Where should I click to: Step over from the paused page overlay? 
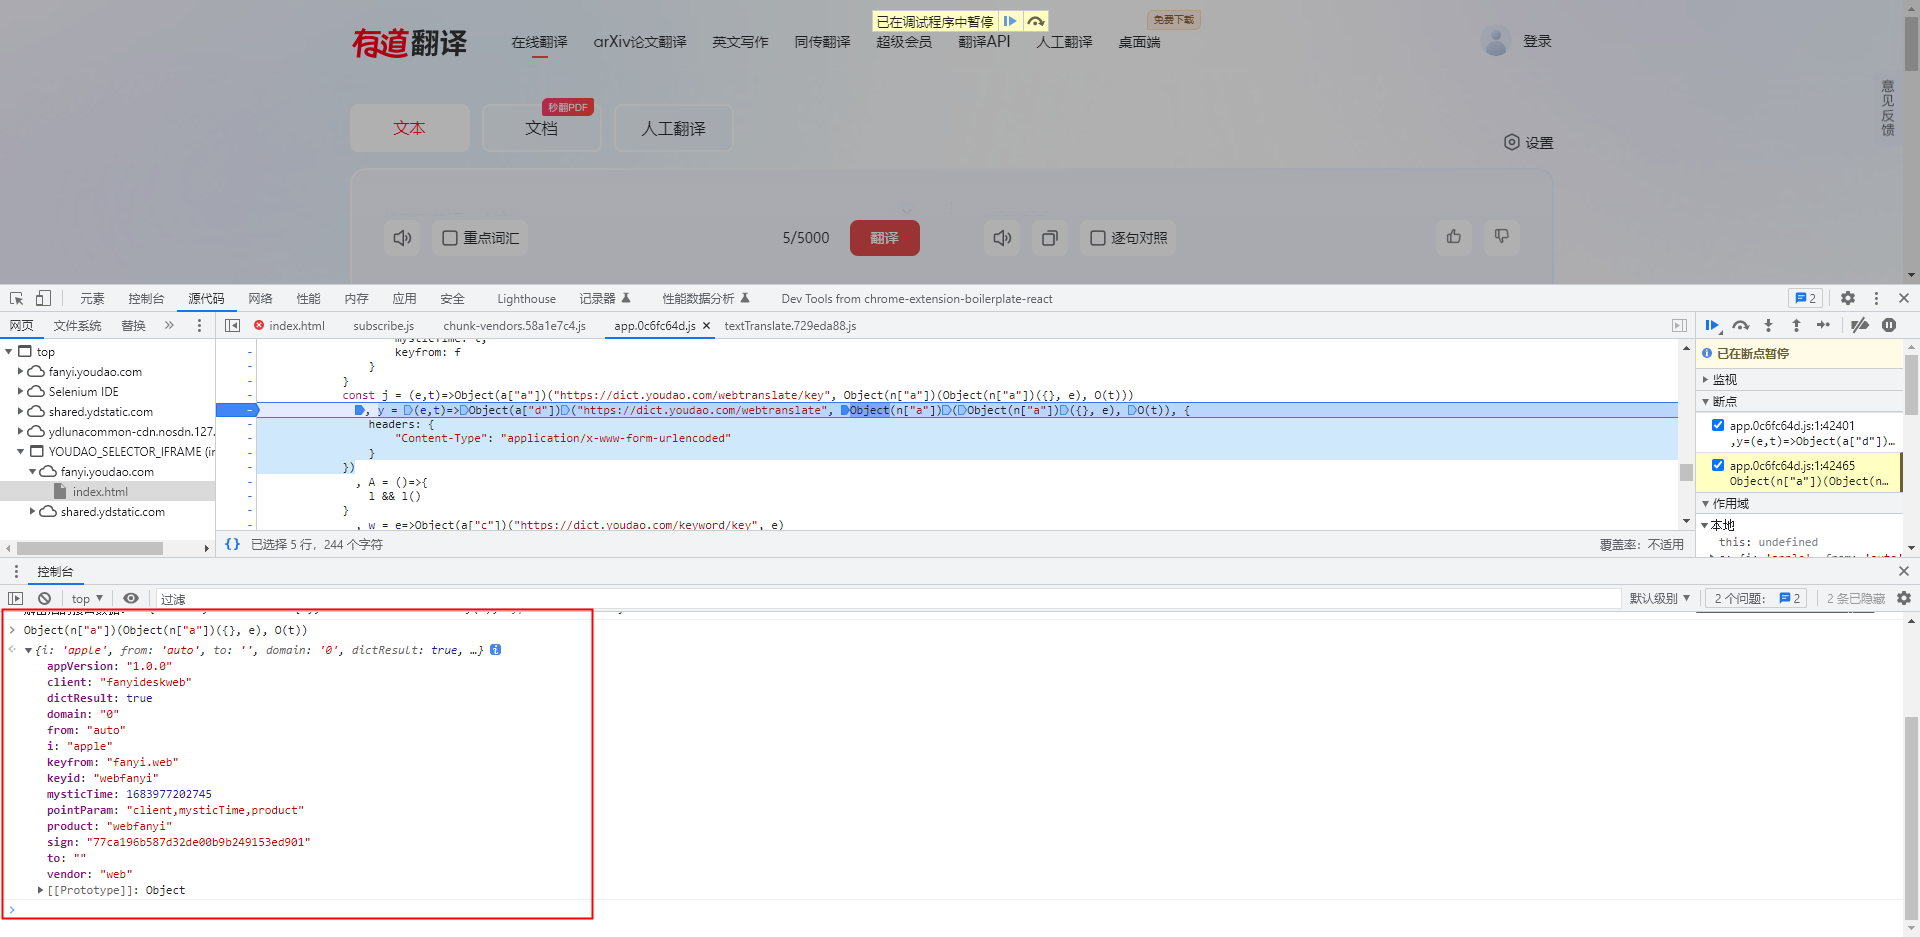coord(1036,21)
